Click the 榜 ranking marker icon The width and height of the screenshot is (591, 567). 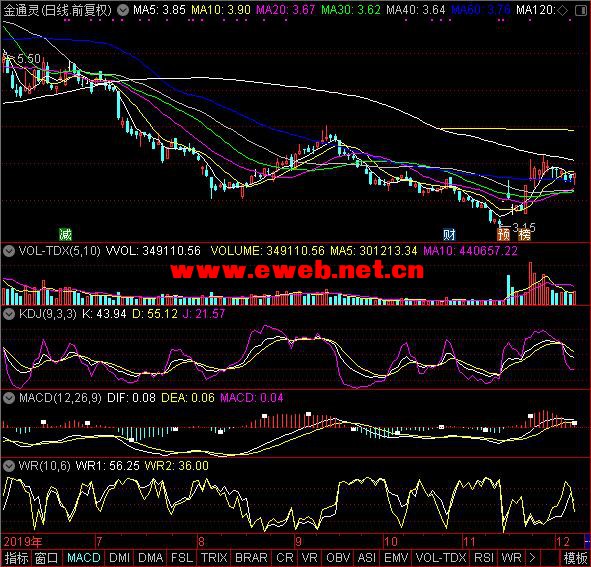524,234
